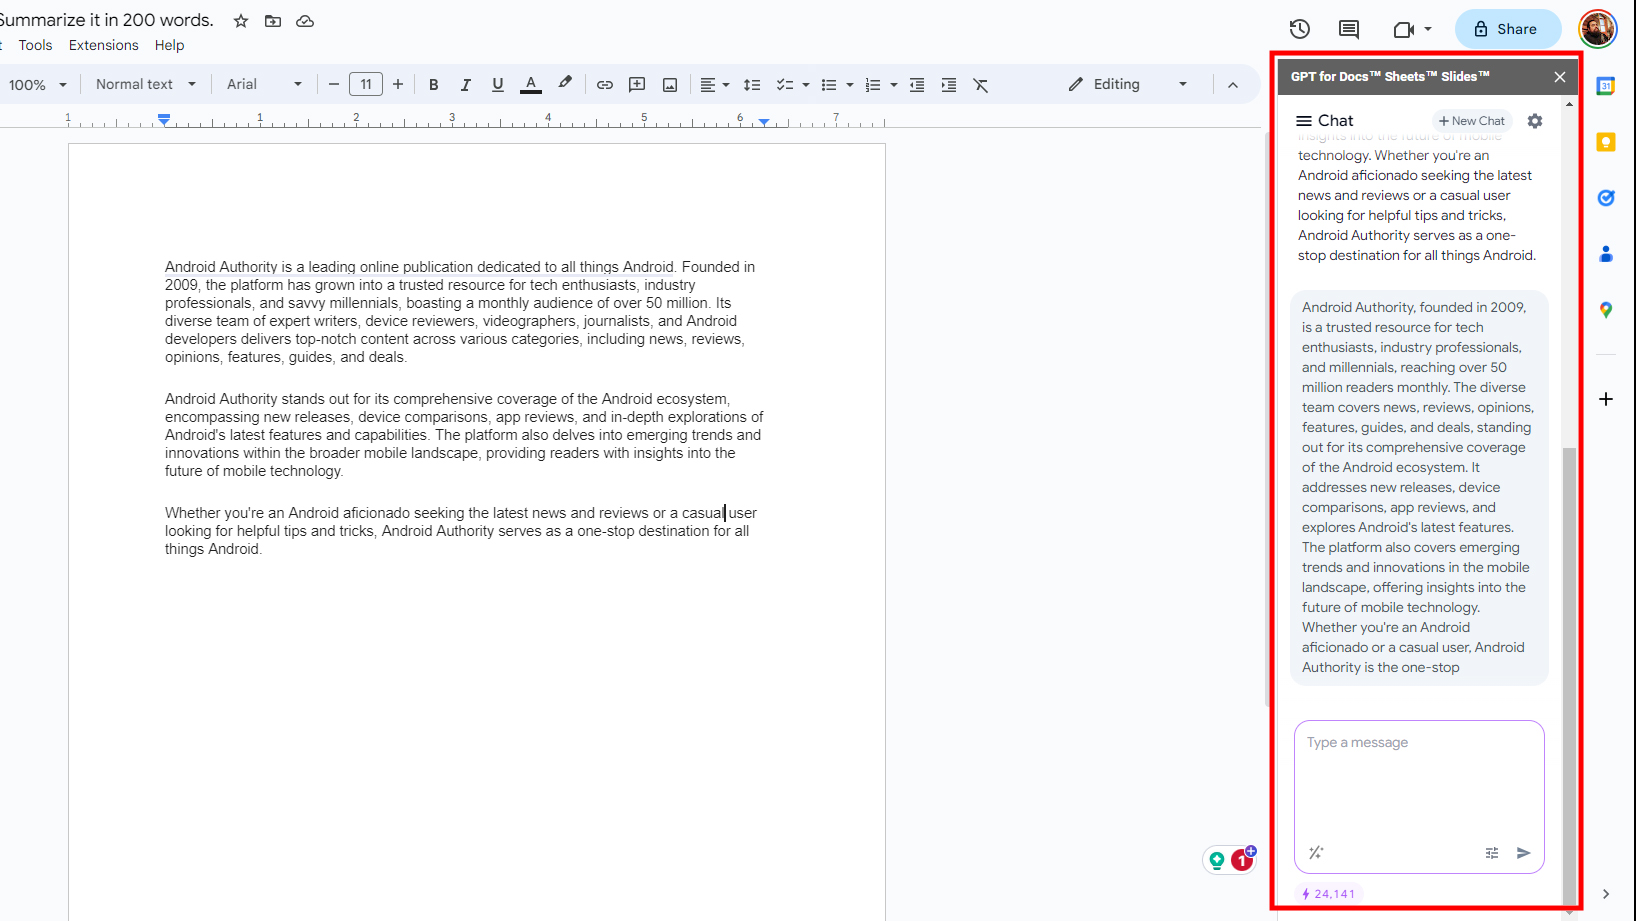Screen dimensions: 1636x921
Task: Open GPT sidebar settings gear
Action: tap(1535, 121)
